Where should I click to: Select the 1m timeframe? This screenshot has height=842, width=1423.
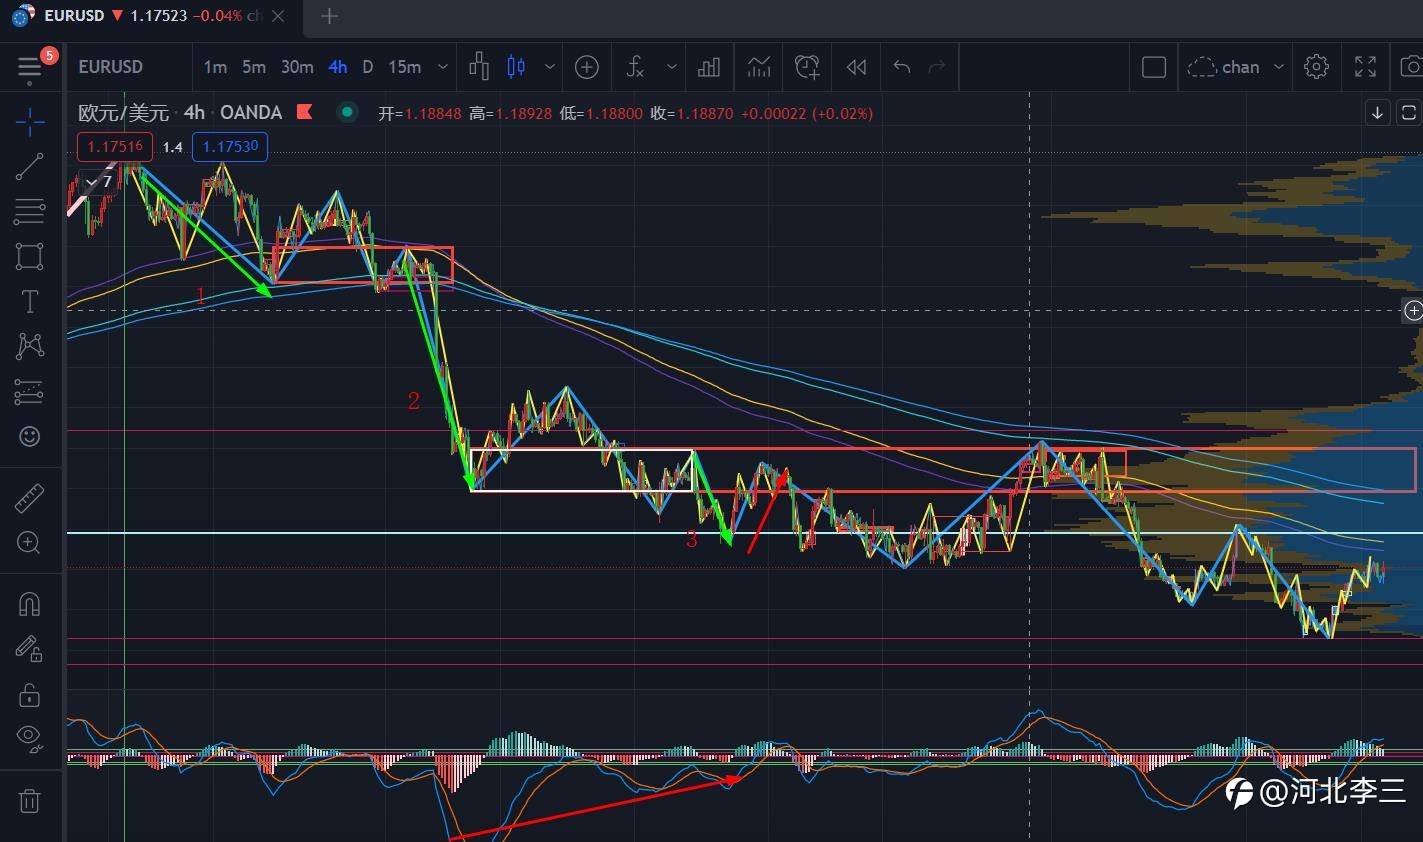click(x=215, y=67)
